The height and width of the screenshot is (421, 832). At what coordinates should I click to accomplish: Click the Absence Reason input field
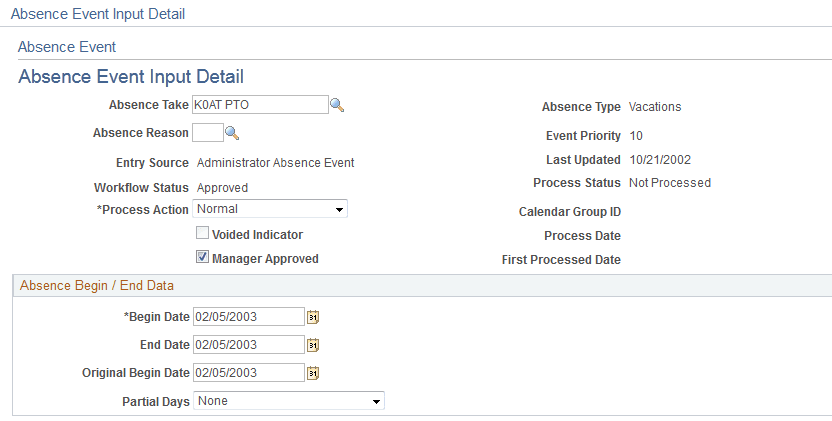tap(207, 133)
